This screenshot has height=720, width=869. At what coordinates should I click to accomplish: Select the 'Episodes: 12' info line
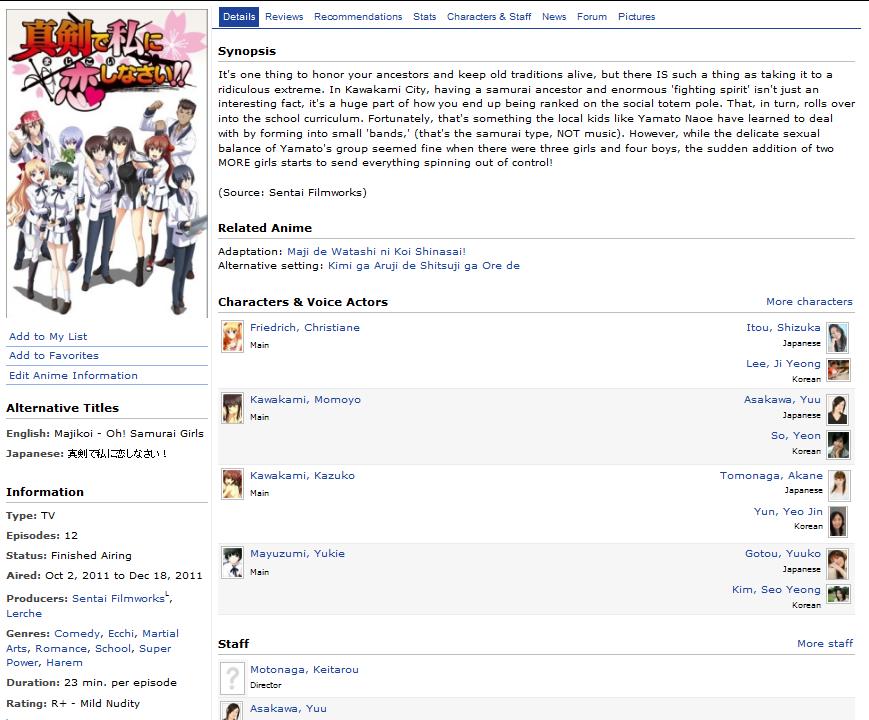(42, 535)
